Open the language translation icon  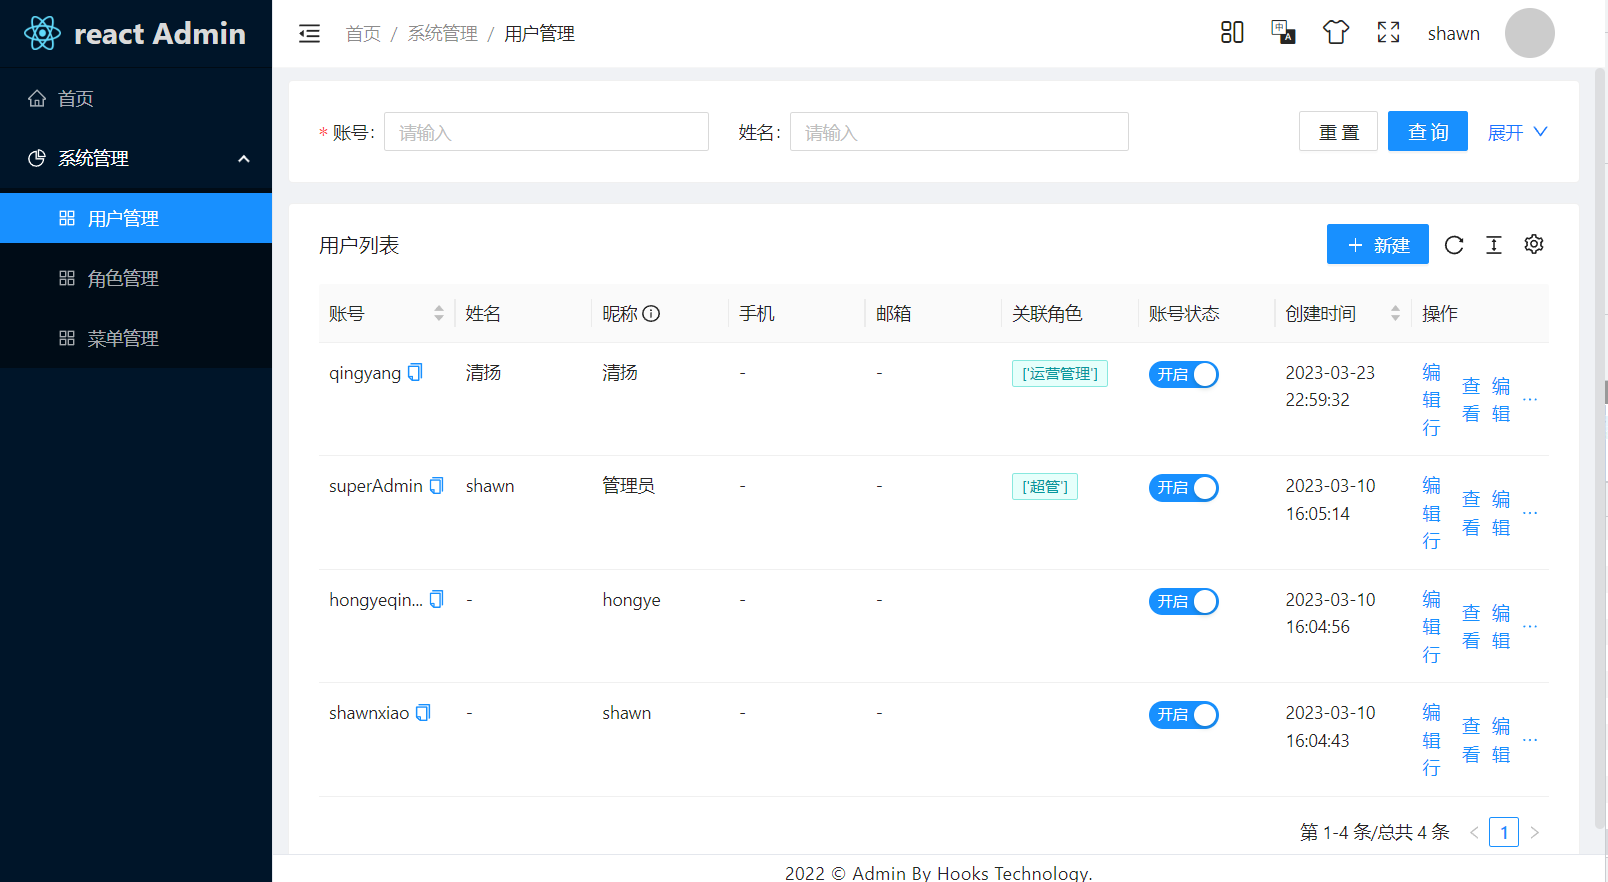click(x=1283, y=33)
